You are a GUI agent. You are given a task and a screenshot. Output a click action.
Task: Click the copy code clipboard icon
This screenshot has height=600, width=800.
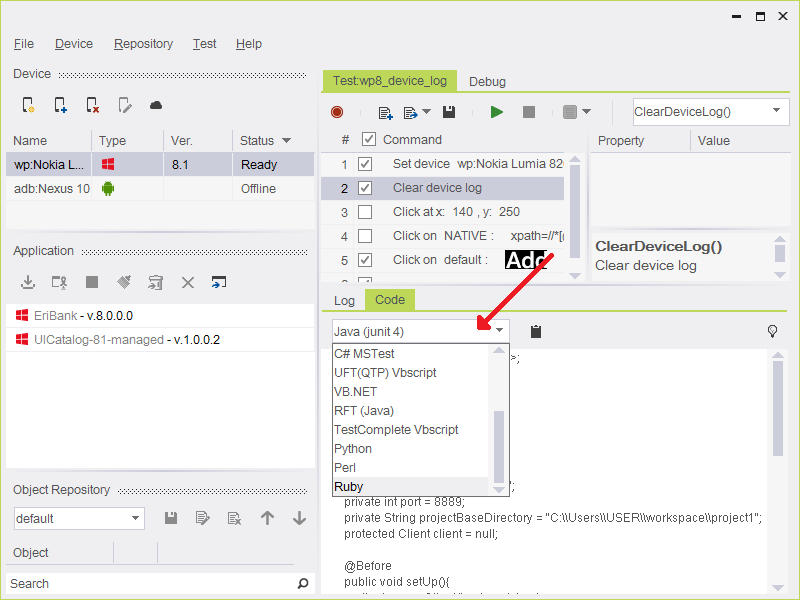coord(536,331)
